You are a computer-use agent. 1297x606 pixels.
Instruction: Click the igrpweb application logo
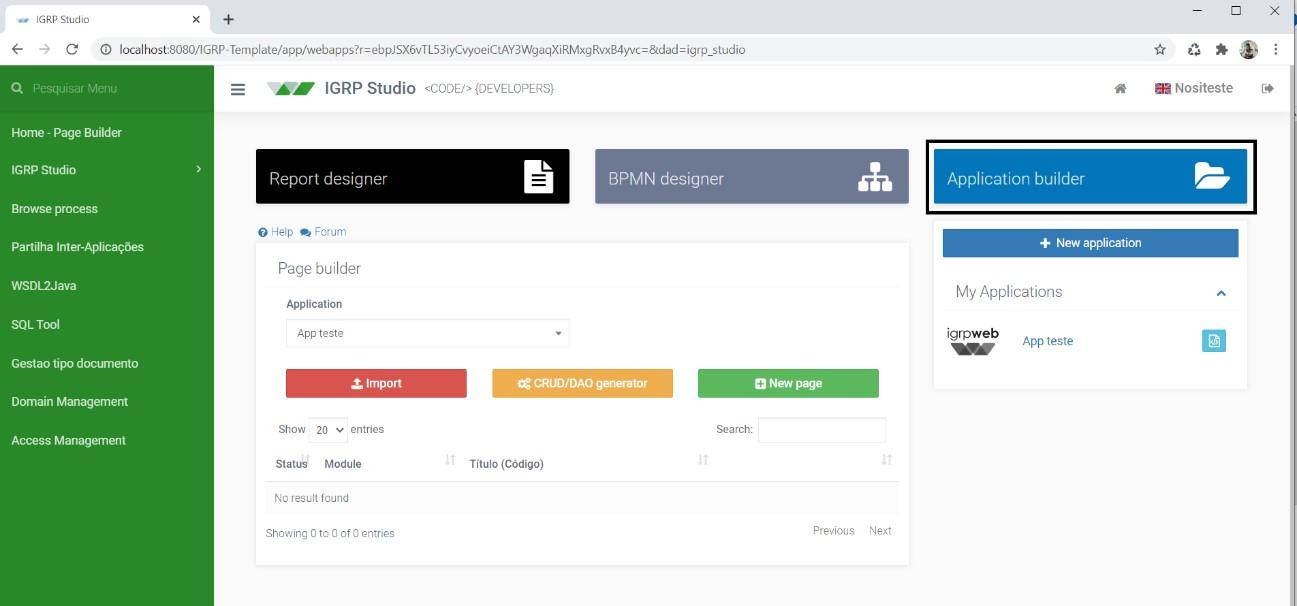click(x=973, y=341)
